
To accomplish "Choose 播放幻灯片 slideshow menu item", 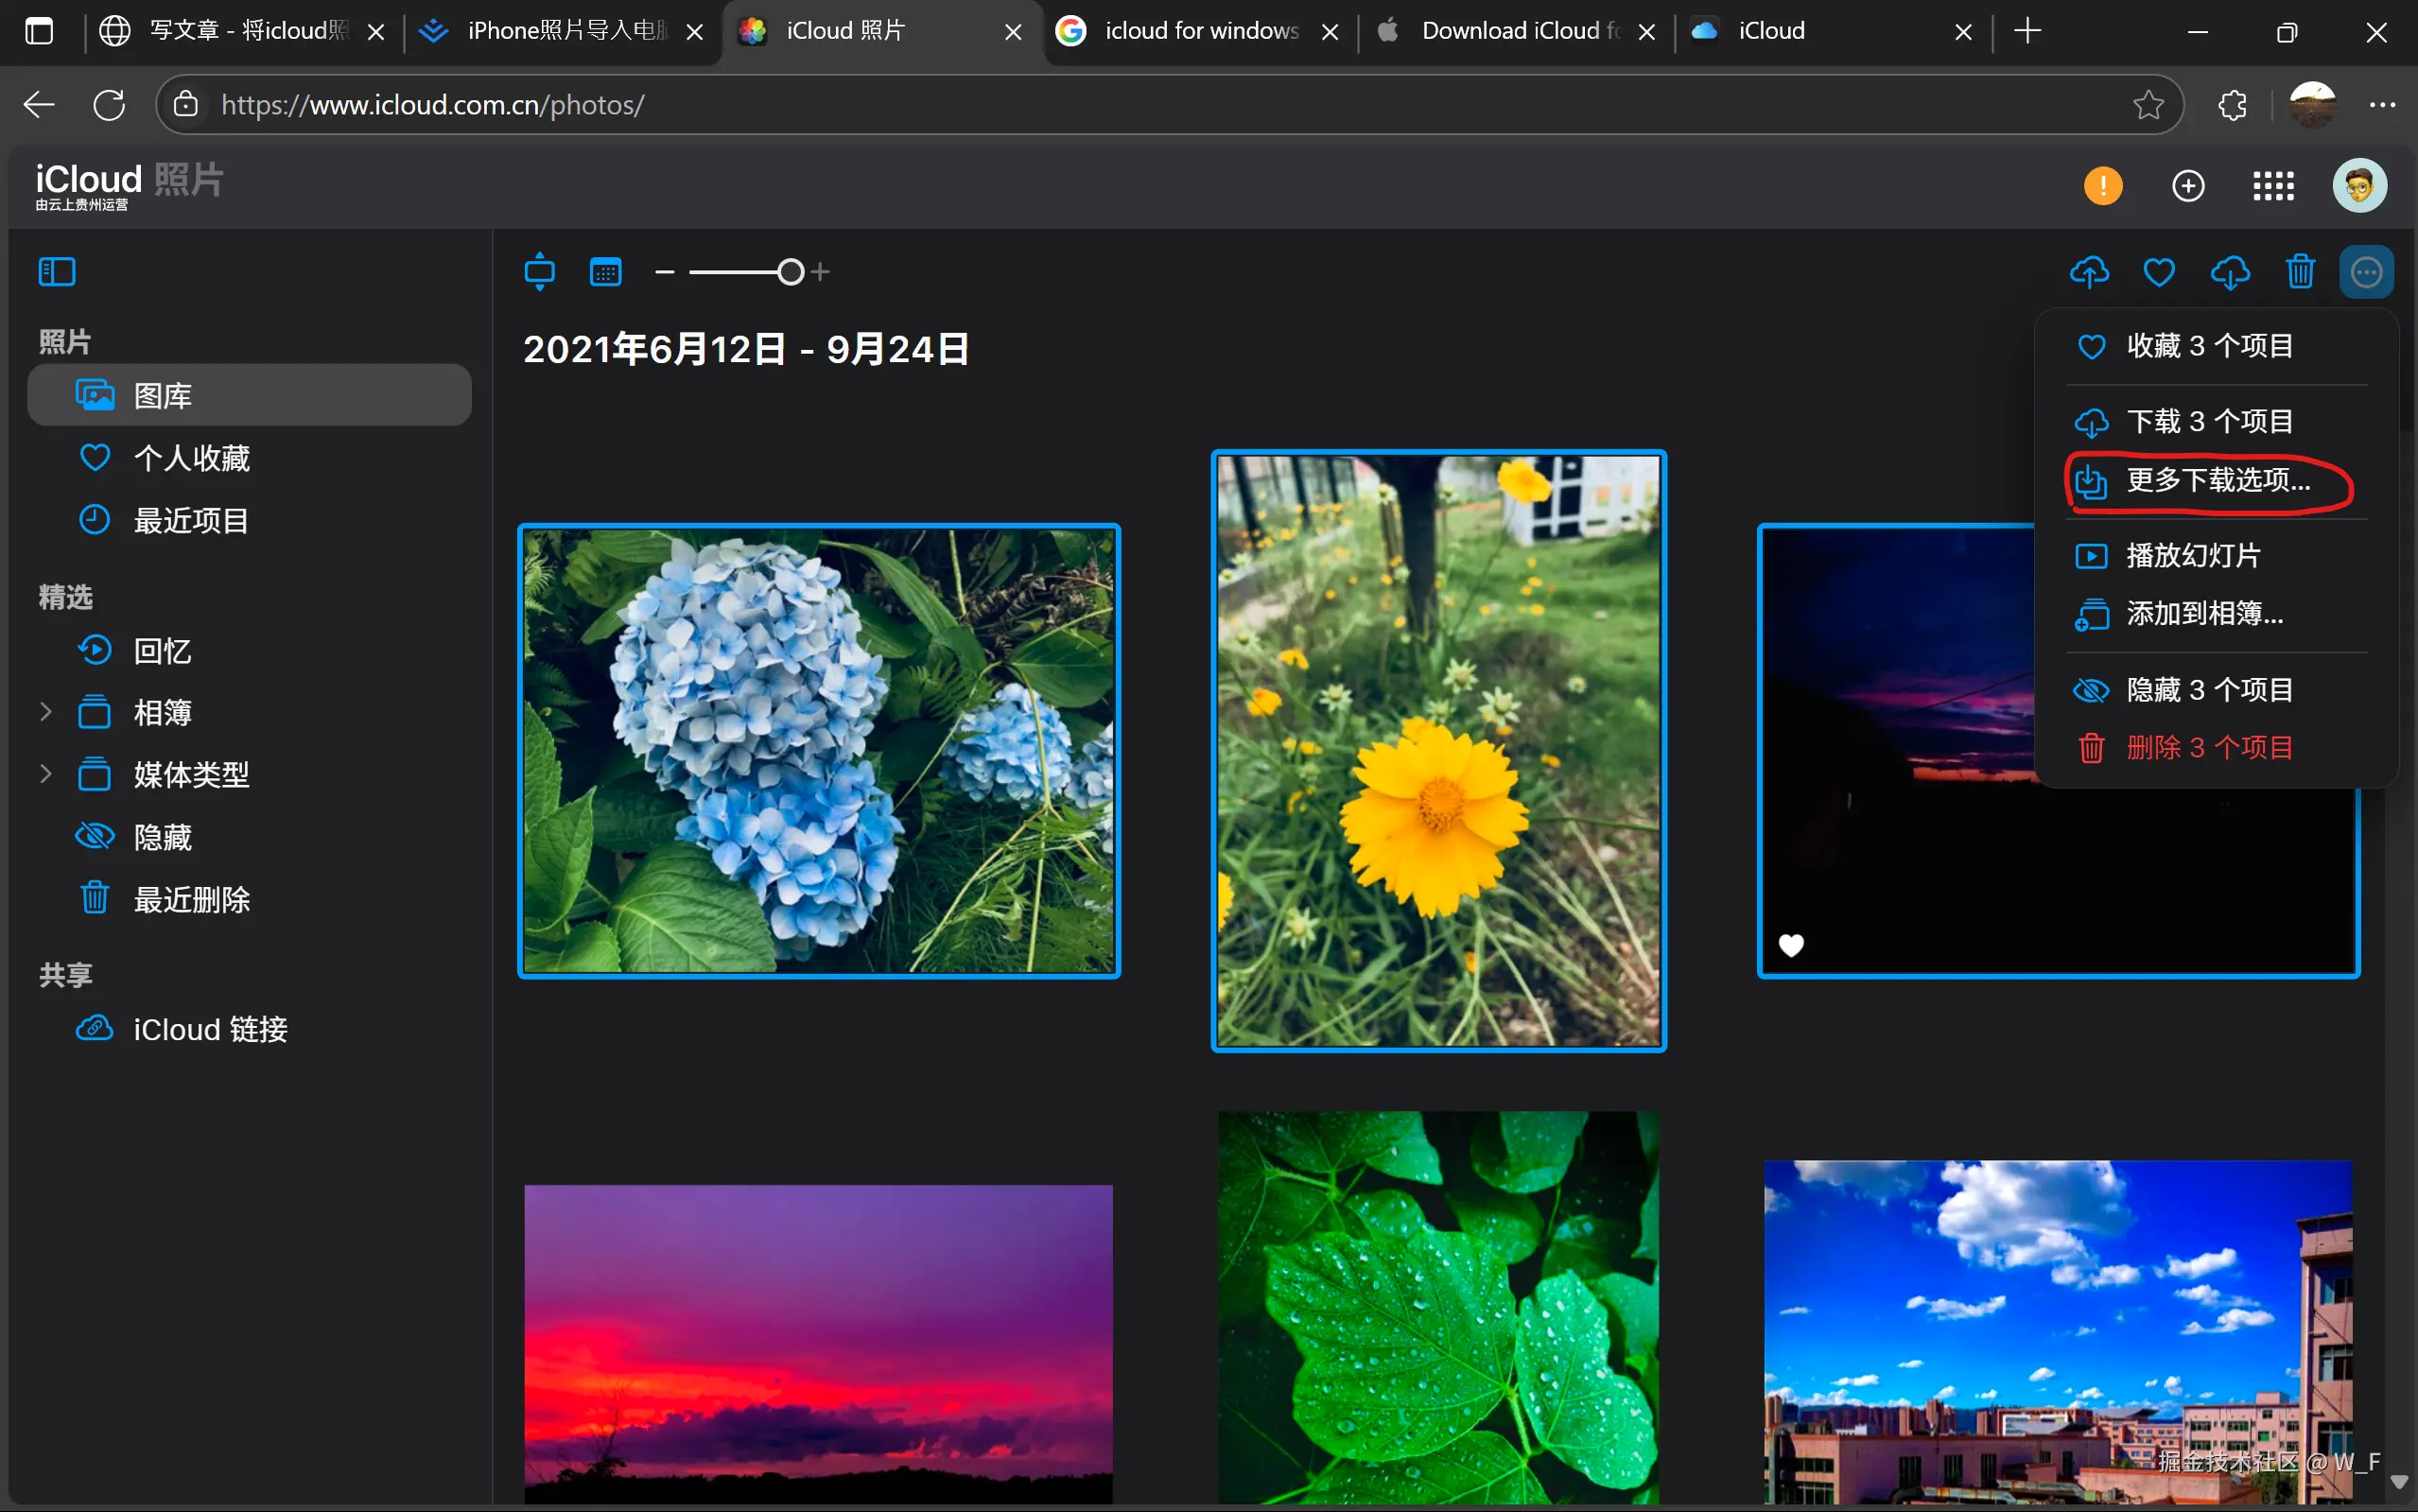I will [x=2192, y=556].
